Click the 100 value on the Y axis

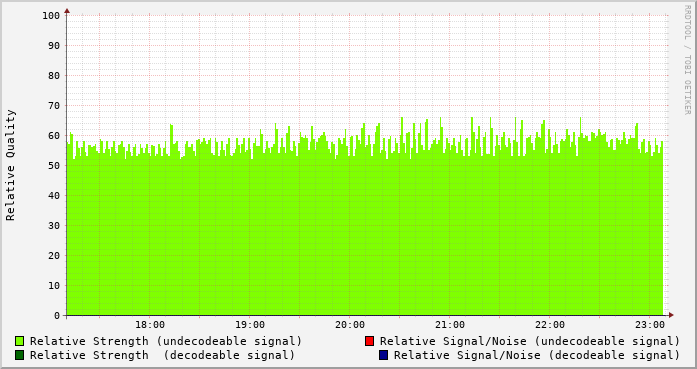tap(51, 16)
